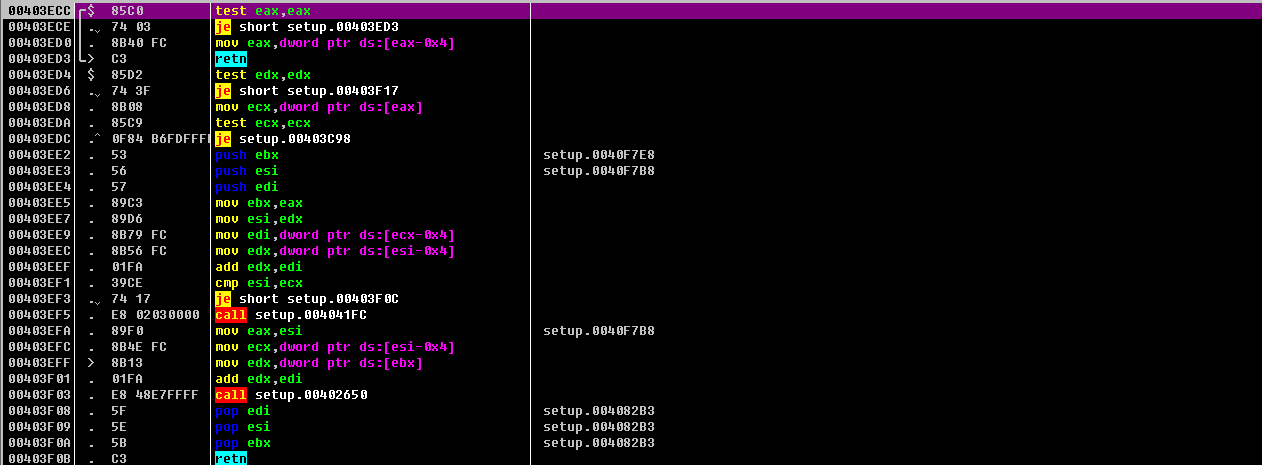The width and height of the screenshot is (1262, 465).
Task: Select the retn instruction at 00403ED3
Action: click(231, 59)
